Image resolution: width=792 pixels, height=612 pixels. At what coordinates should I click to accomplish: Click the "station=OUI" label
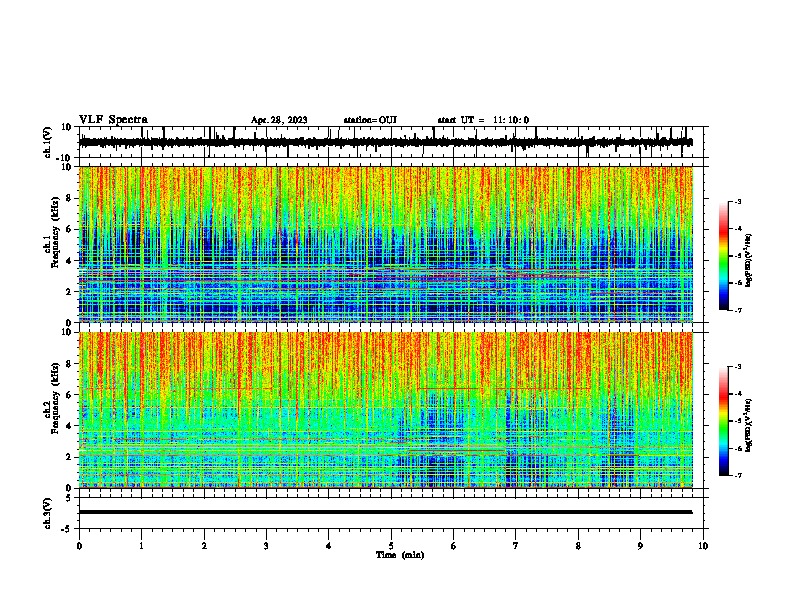coord(370,120)
